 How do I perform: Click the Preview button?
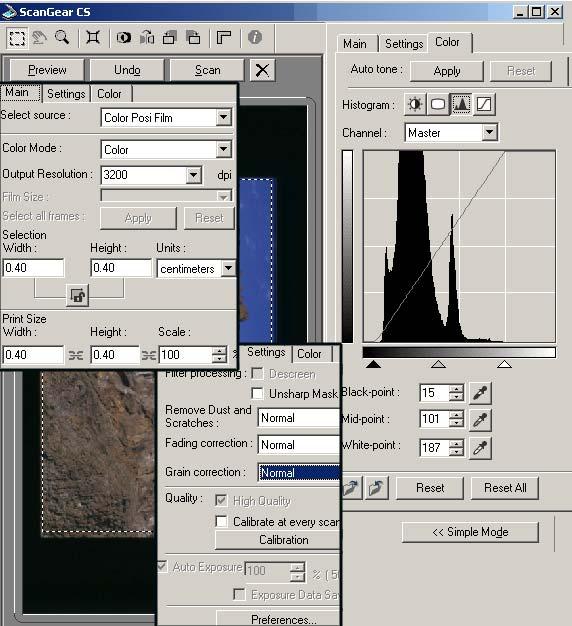tap(47, 70)
